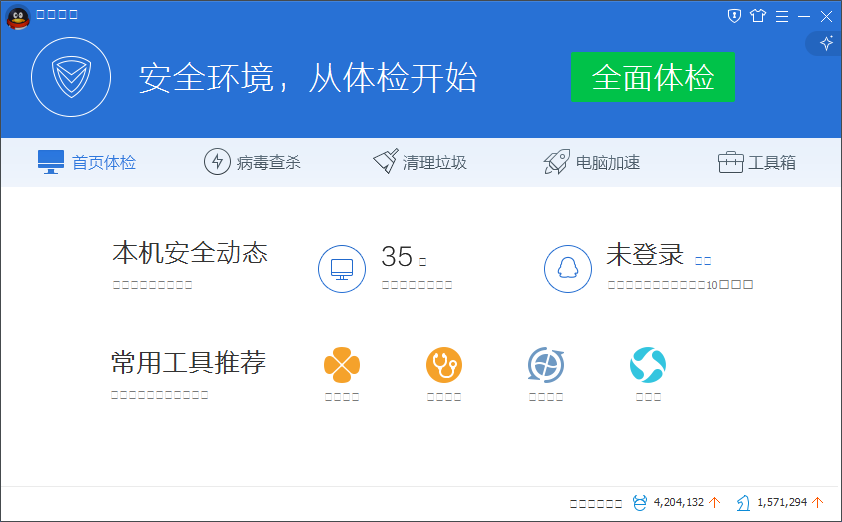Image resolution: width=842 pixels, height=522 pixels.
Task: Click the green 全面体检 button
Action: (x=652, y=77)
